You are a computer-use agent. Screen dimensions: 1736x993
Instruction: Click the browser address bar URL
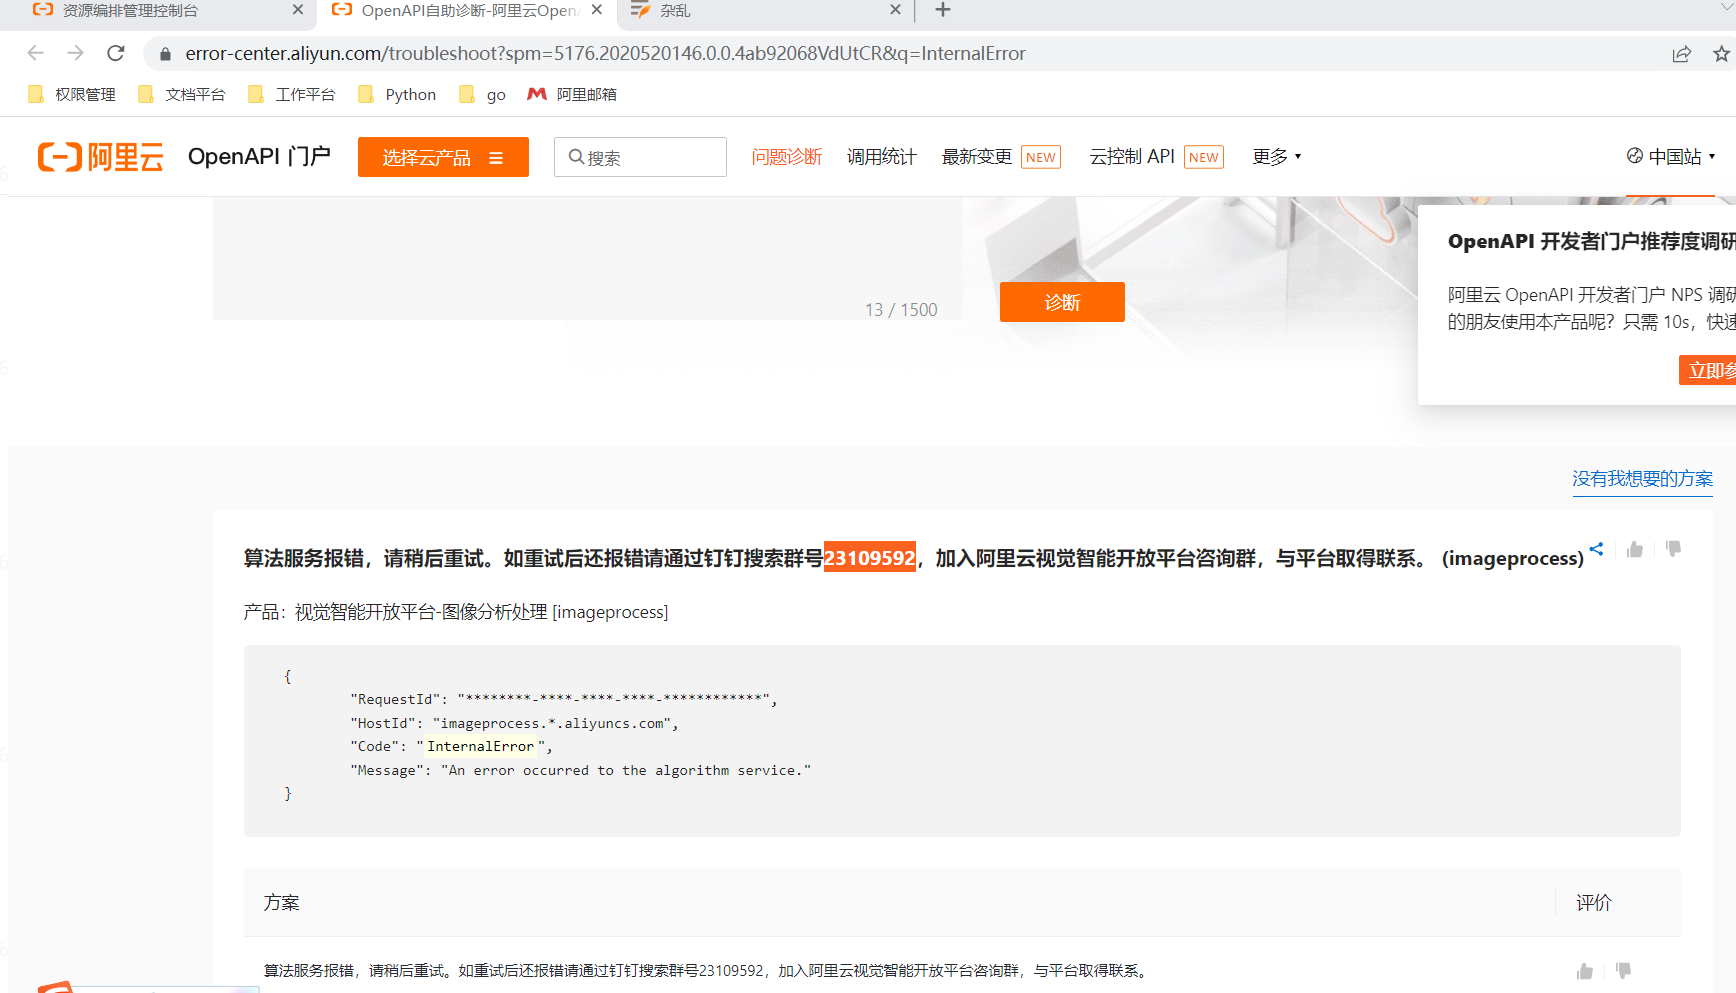[605, 54]
